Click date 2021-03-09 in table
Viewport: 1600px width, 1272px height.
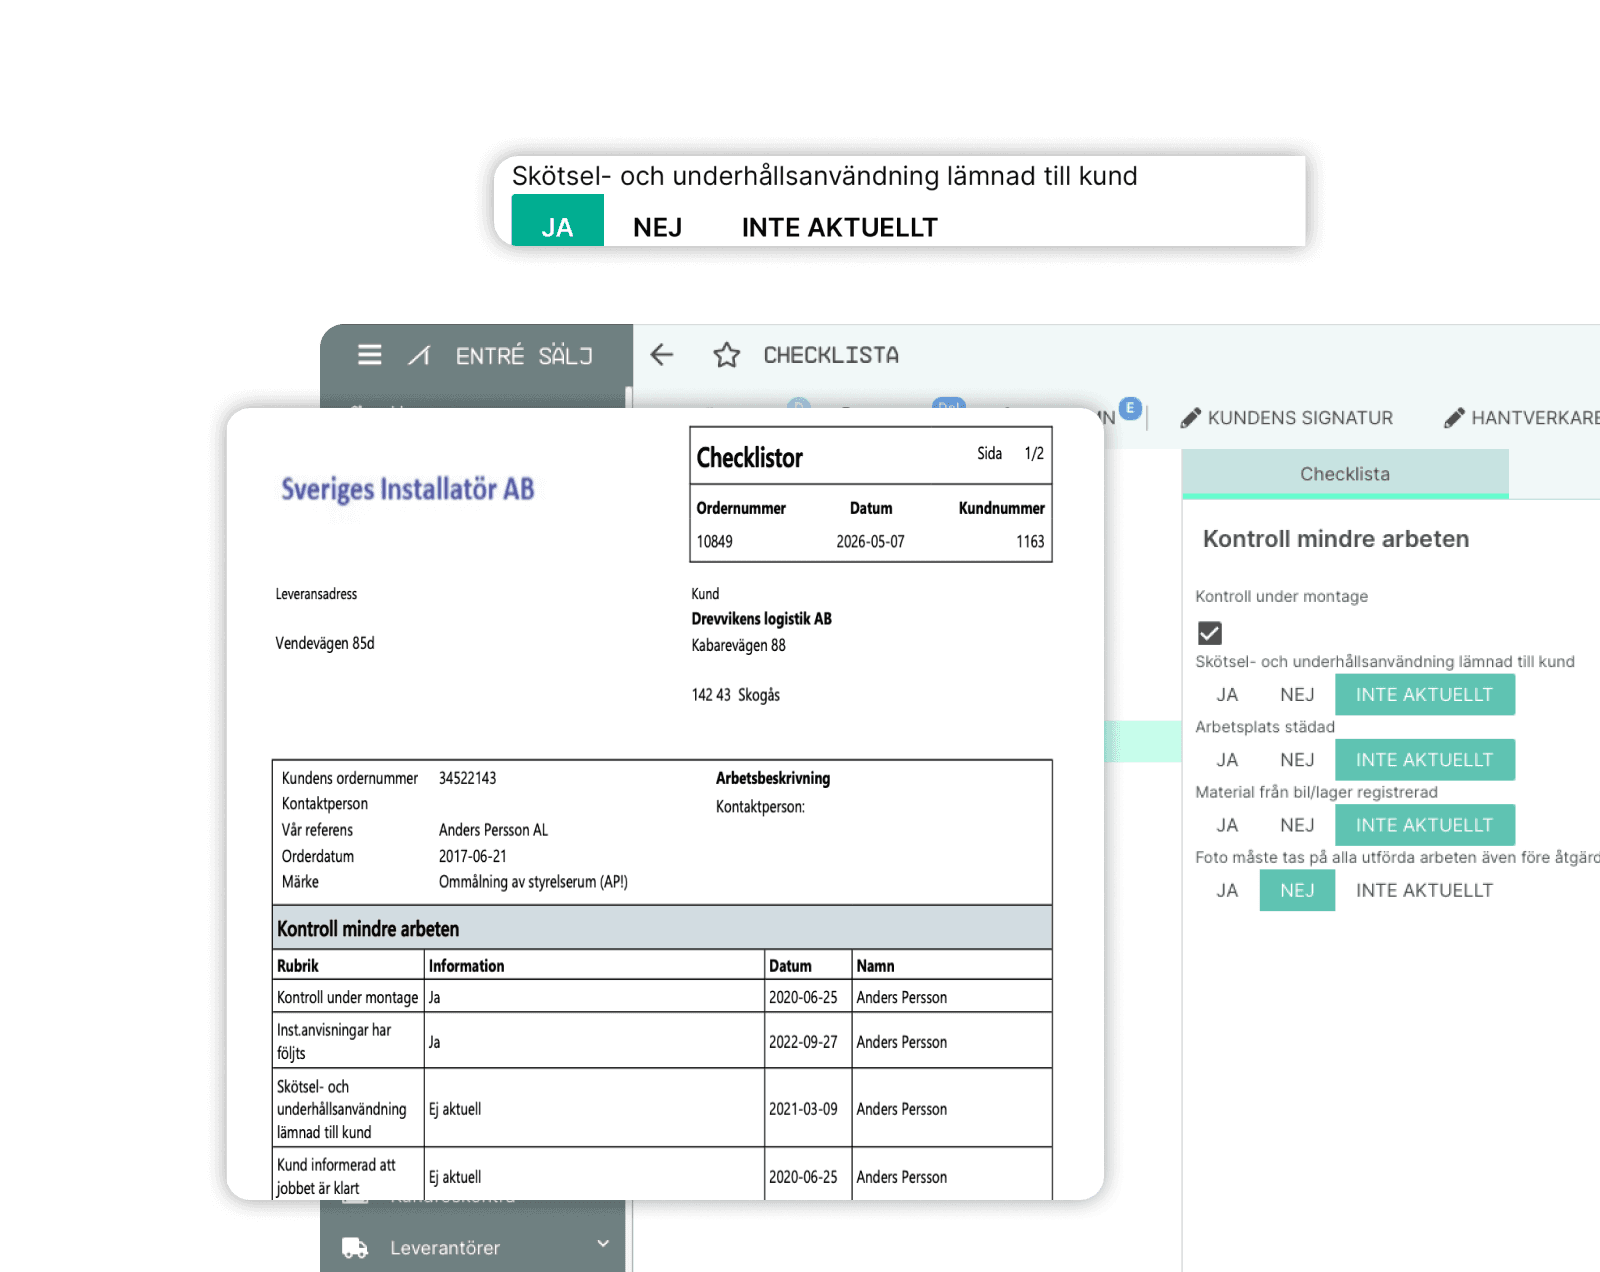[803, 1109]
